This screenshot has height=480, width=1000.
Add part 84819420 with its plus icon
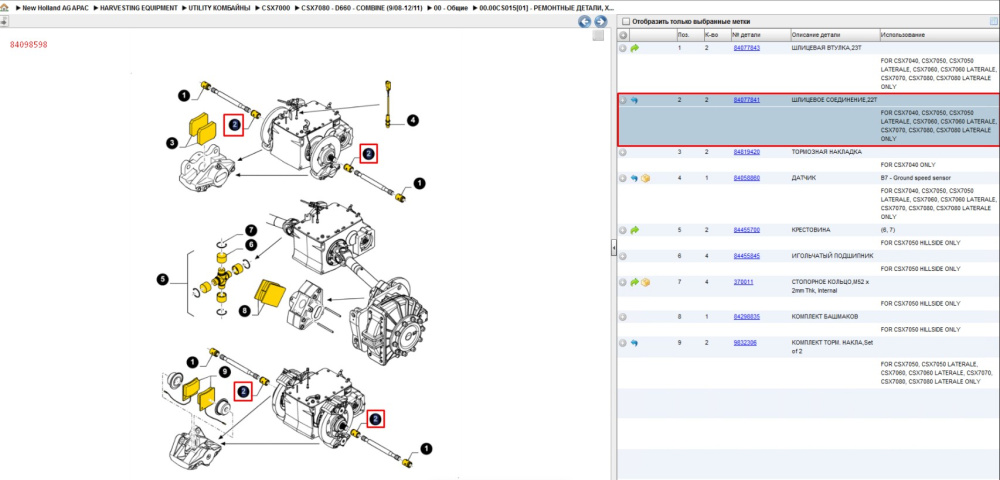pos(623,152)
